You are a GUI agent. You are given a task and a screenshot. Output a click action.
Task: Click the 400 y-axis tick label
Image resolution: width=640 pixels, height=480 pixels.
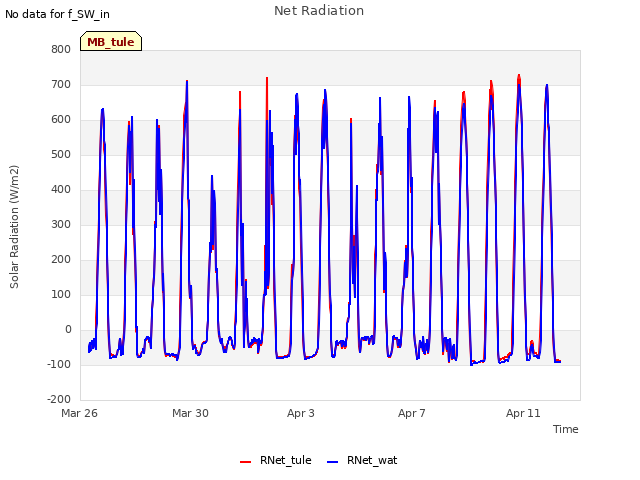click(x=61, y=189)
